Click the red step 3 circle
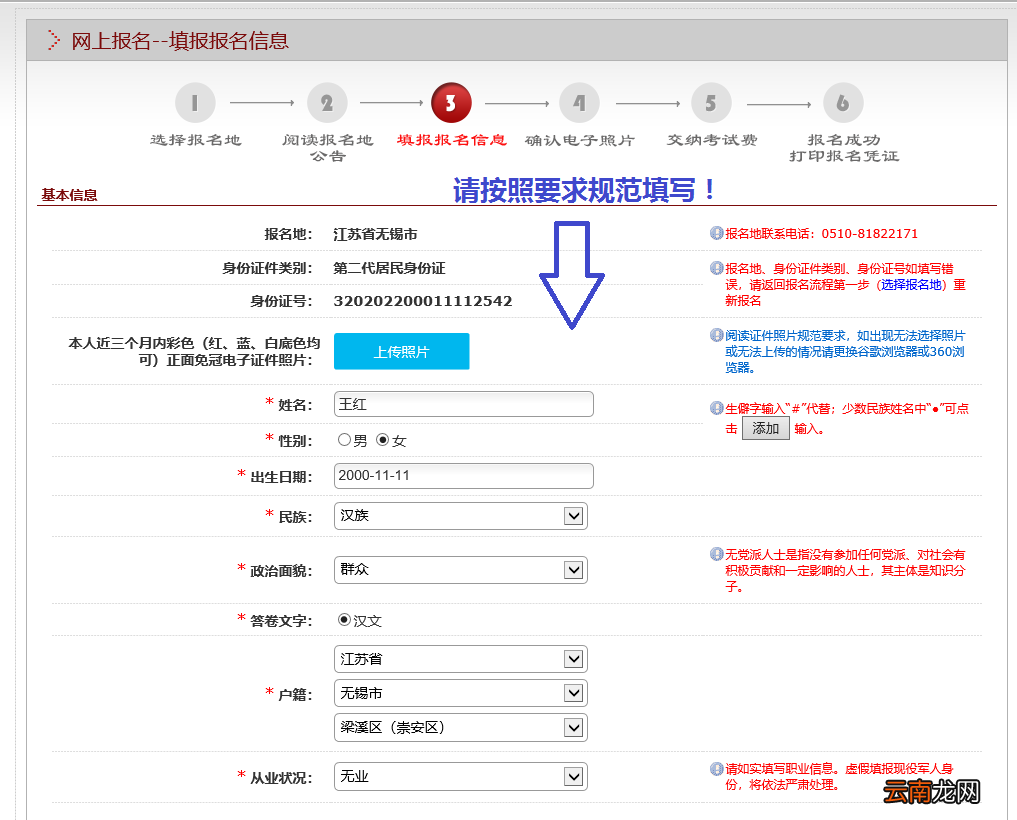1017x820 pixels. [451, 102]
